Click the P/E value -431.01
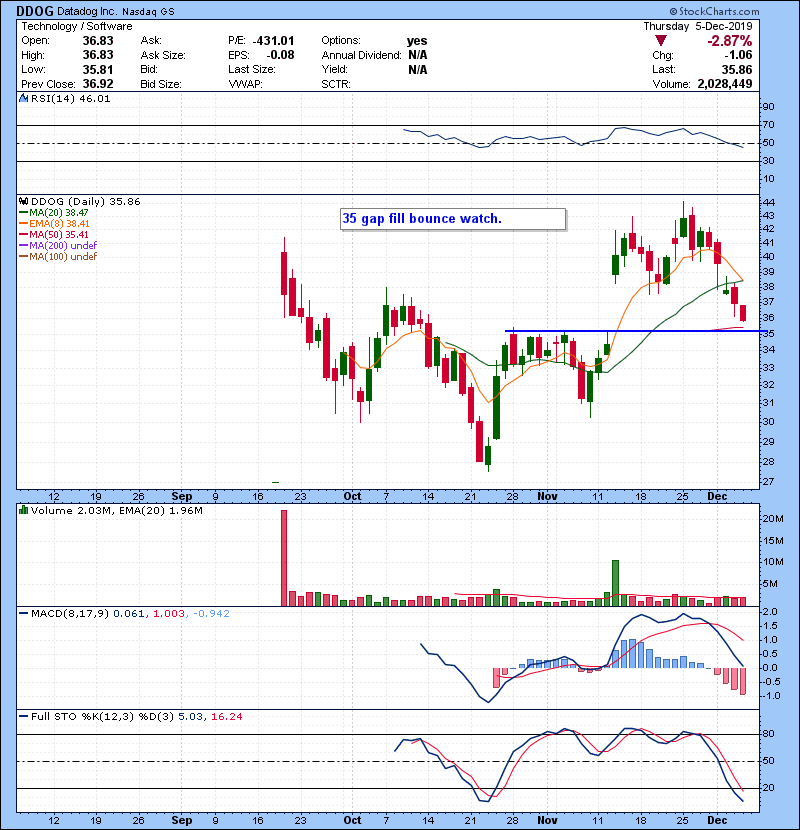 [x=273, y=41]
